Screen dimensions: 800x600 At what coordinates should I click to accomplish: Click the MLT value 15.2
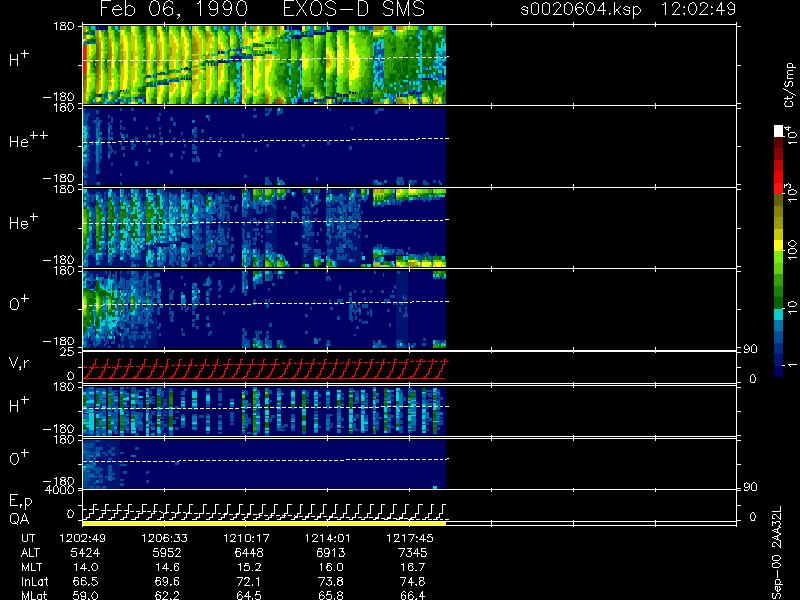tap(249, 567)
